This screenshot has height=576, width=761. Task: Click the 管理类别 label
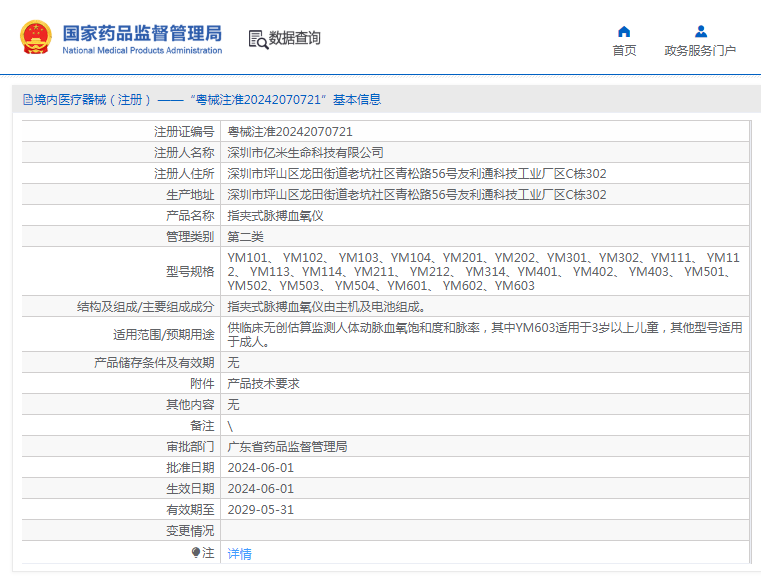click(x=190, y=237)
